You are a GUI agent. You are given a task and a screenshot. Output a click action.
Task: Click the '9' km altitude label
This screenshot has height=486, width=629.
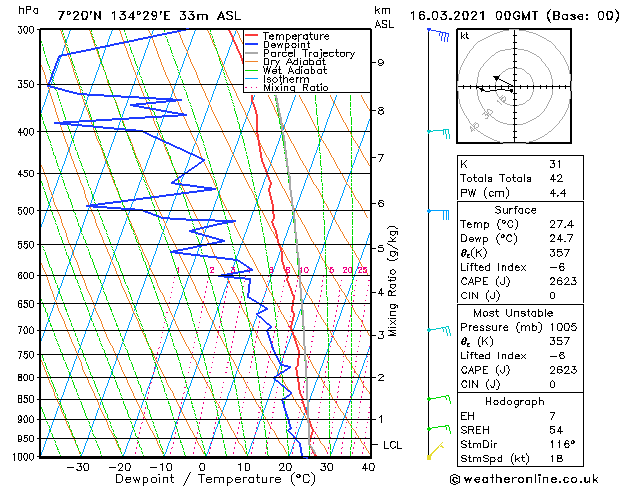pos(381,63)
